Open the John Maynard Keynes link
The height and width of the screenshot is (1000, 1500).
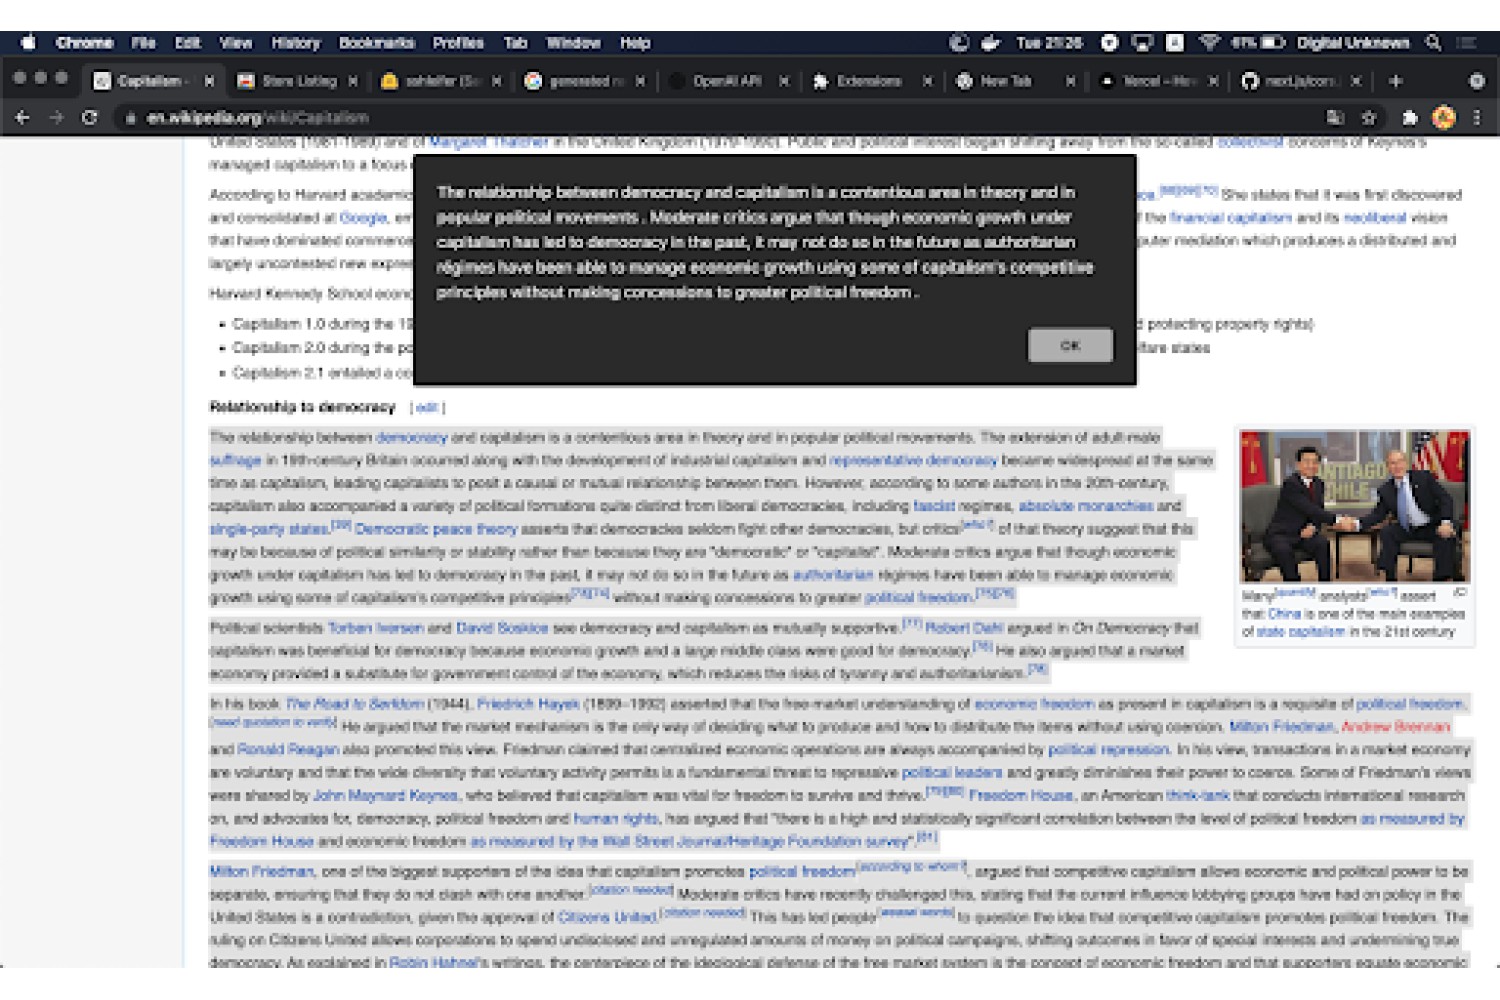tap(385, 796)
